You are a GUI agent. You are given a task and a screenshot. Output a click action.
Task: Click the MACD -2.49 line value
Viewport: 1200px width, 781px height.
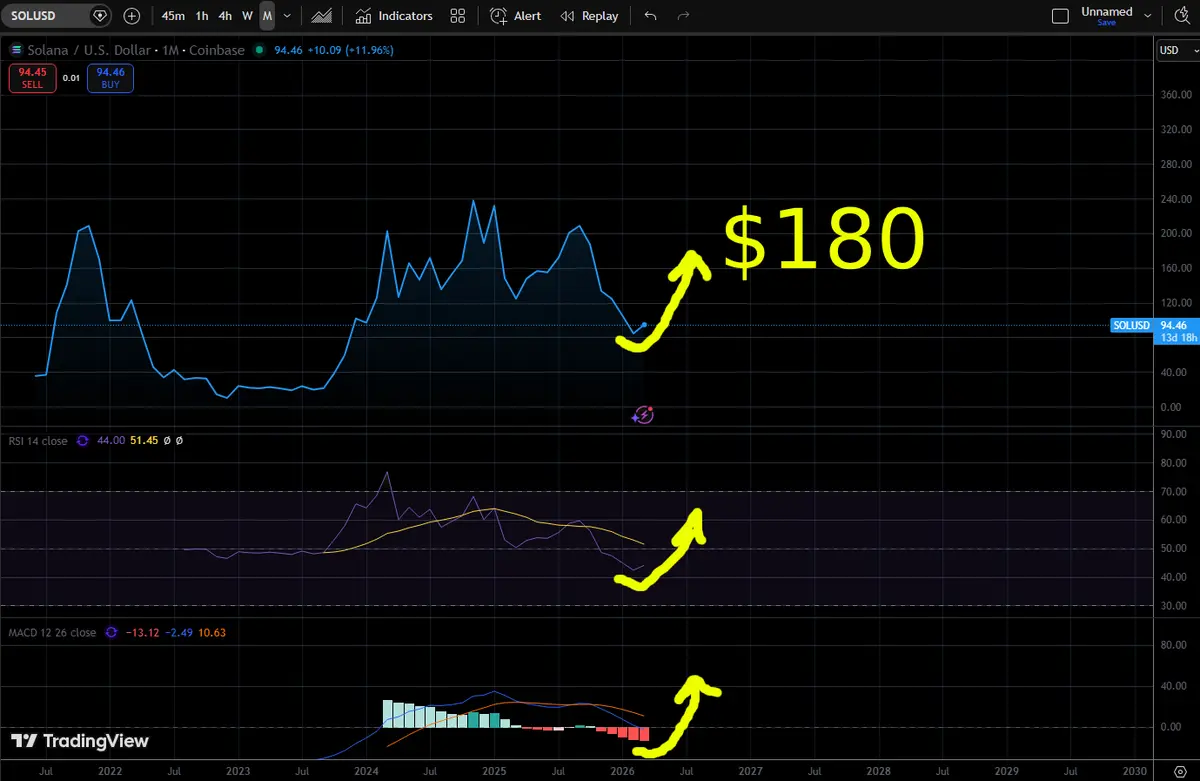pos(180,632)
